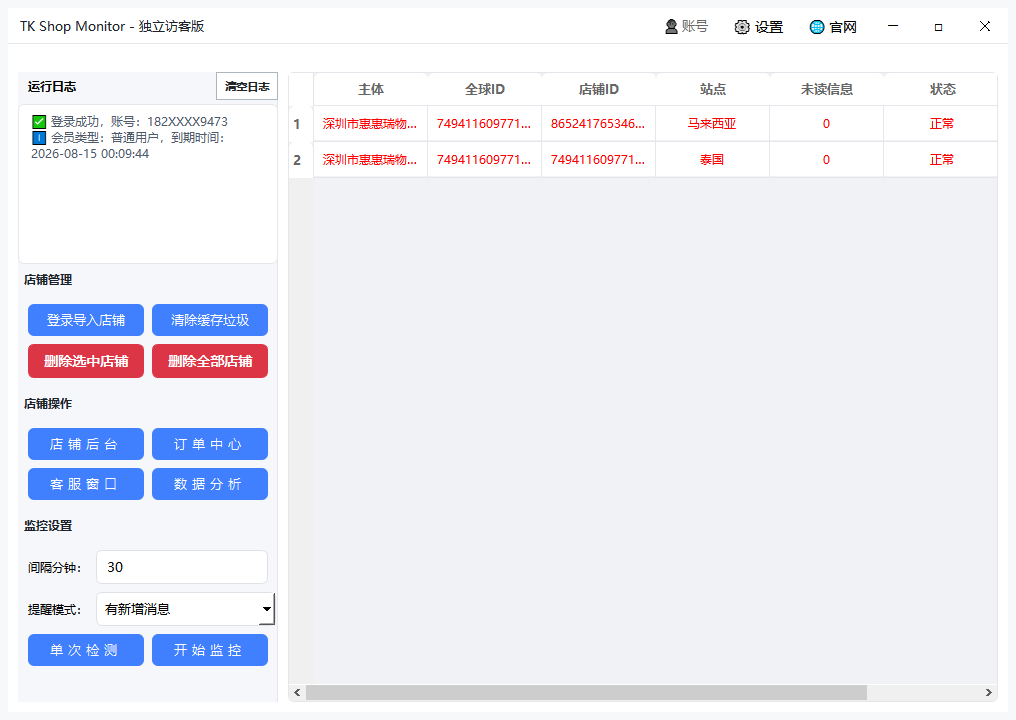Delete selected shop via 删除选中店铺
The image size is (1016, 720).
pyautogui.click(x=86, y=361)
